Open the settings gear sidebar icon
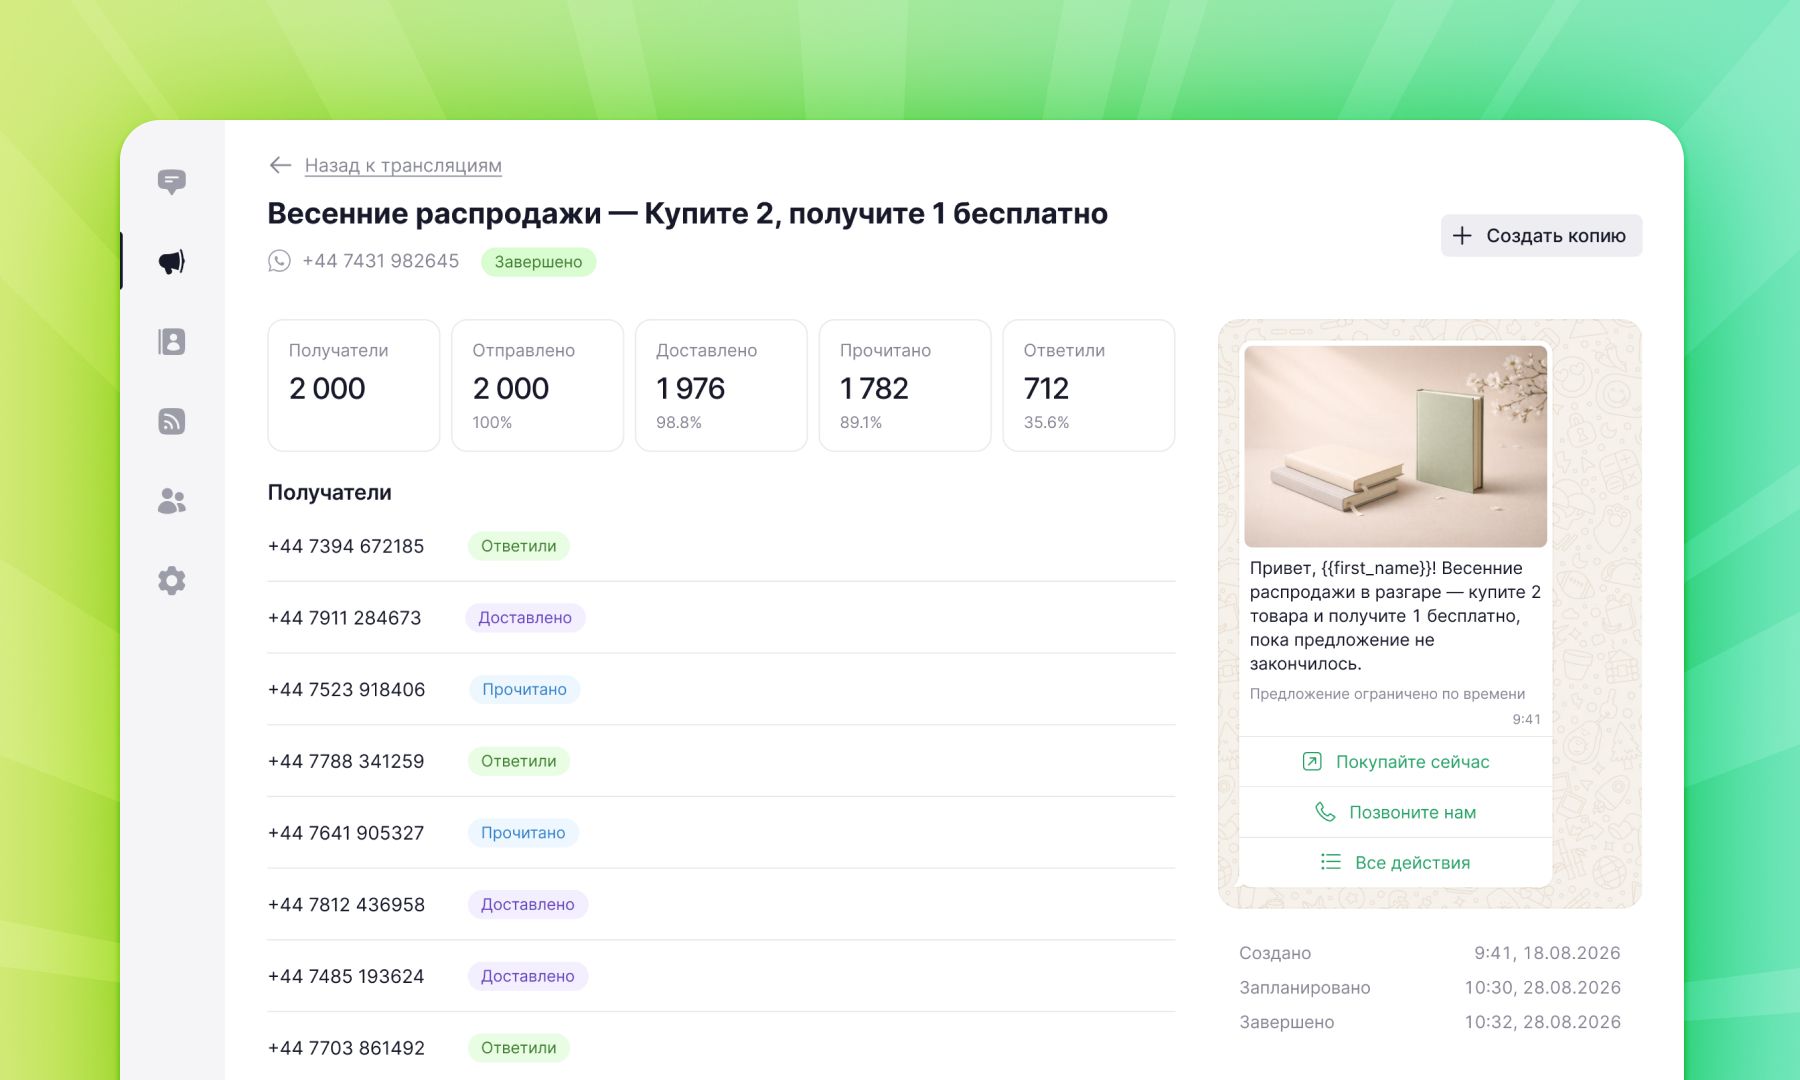The width and height of the screenshot is (1800, 1080). pyautogui.click(x=172, y=581)
